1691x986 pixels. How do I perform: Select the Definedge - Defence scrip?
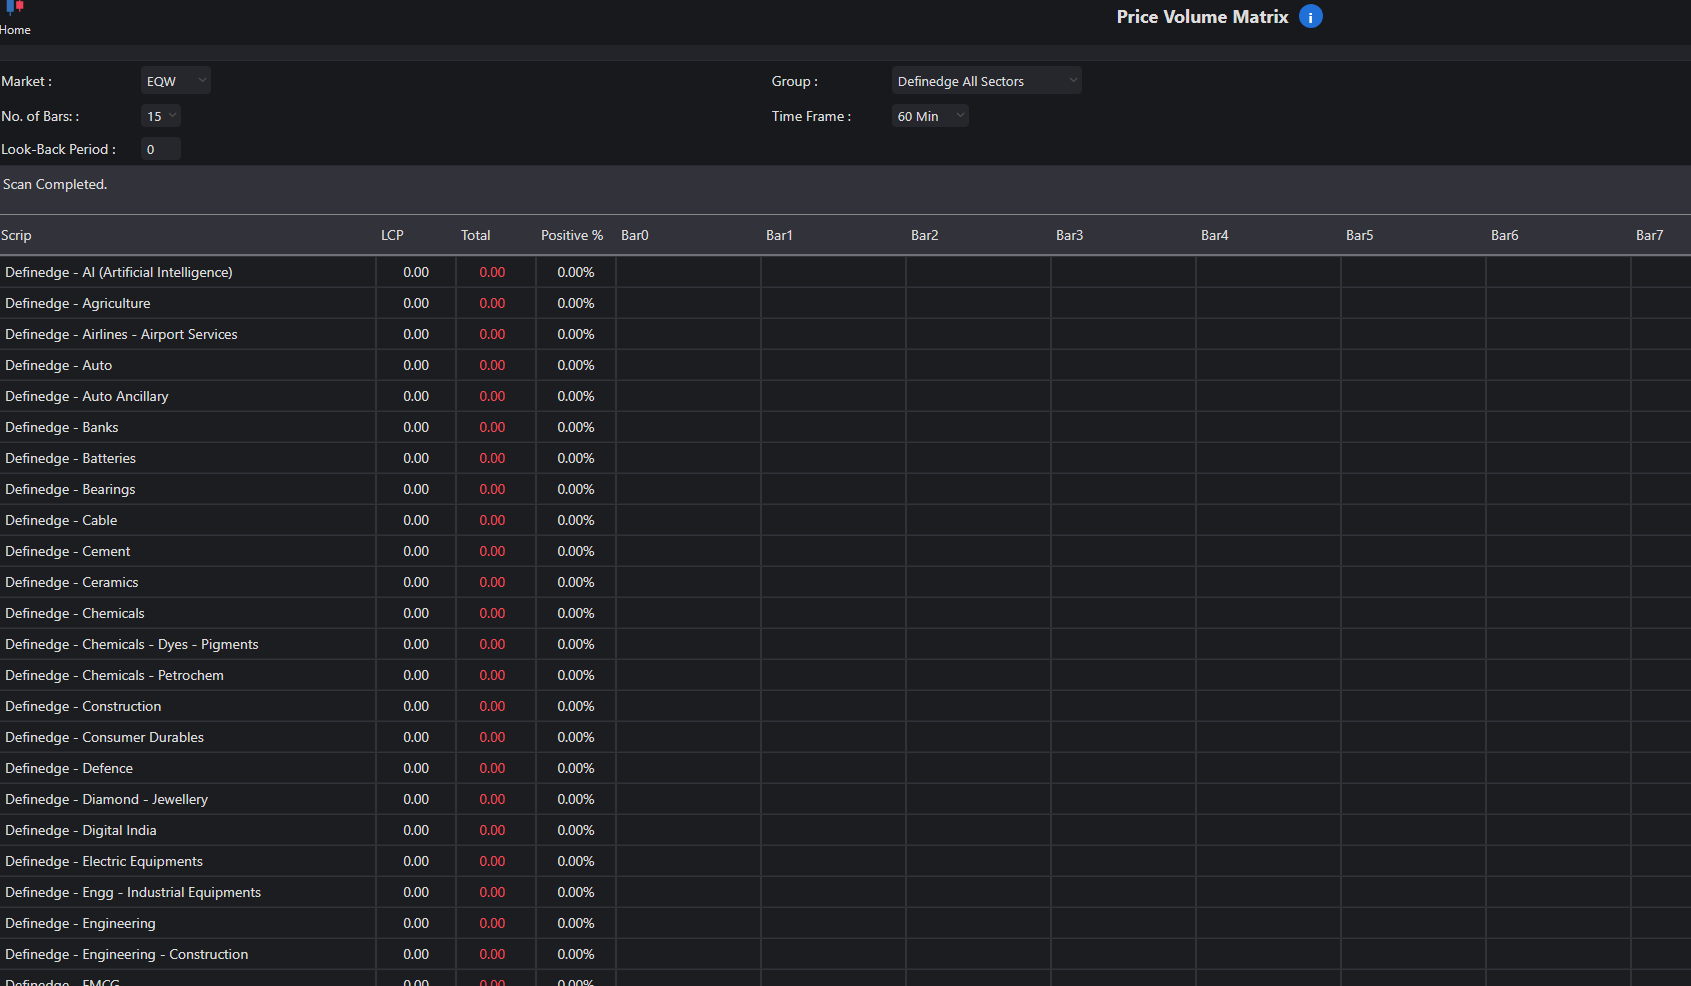69,768
